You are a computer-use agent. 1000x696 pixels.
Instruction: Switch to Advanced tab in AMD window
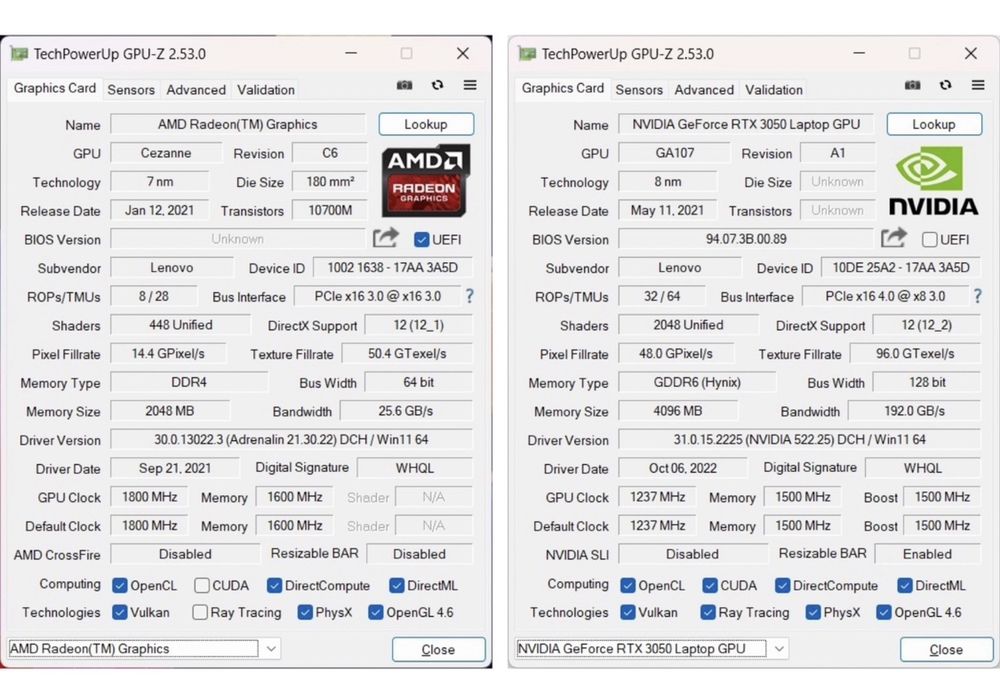(196, 90)
